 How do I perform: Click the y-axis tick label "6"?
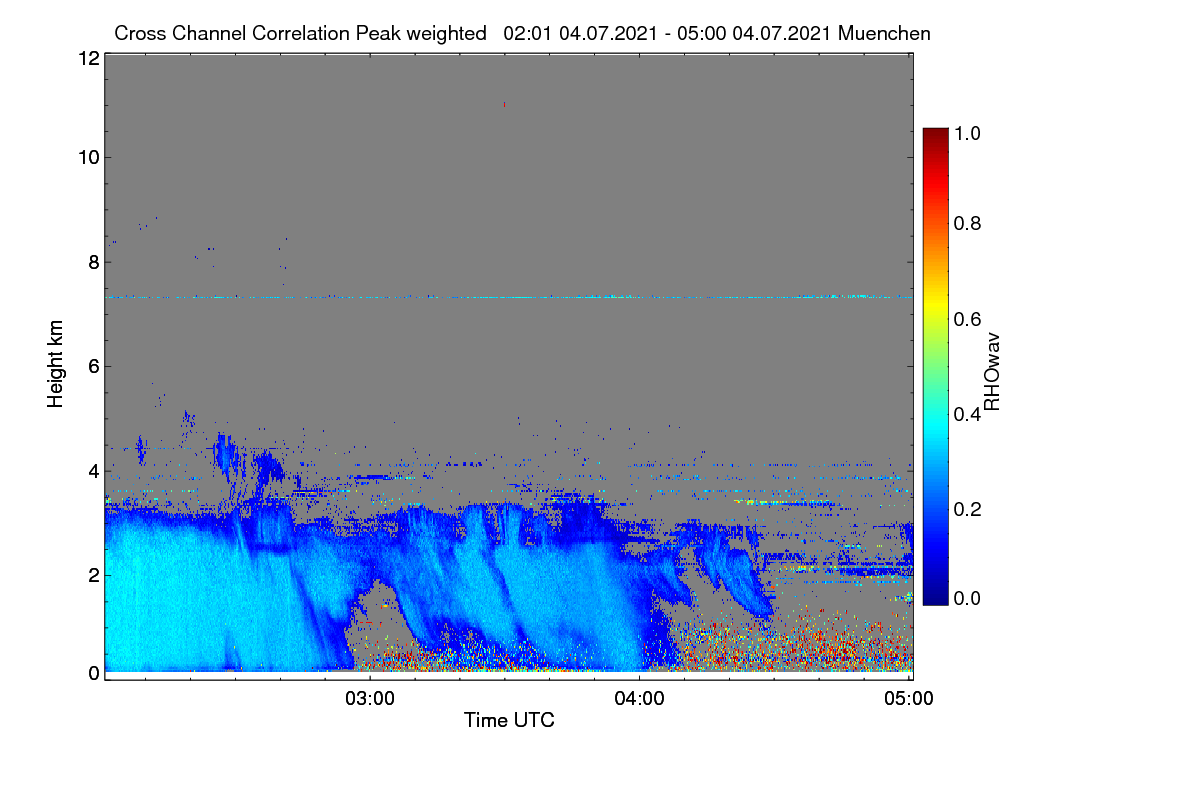[x=93, y=366]
